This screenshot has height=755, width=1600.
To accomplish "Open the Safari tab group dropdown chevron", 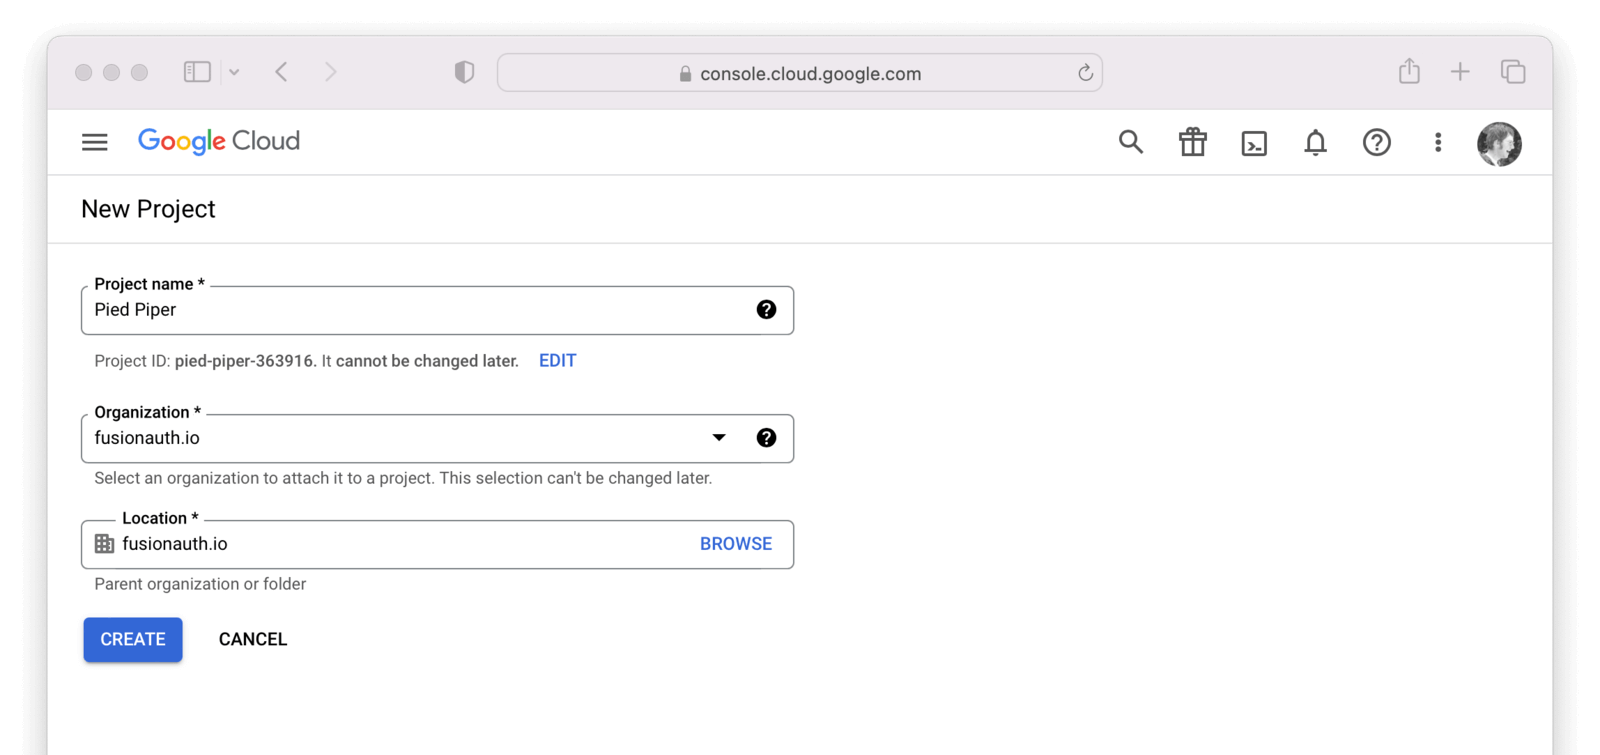I will click(x=234, y=72).
